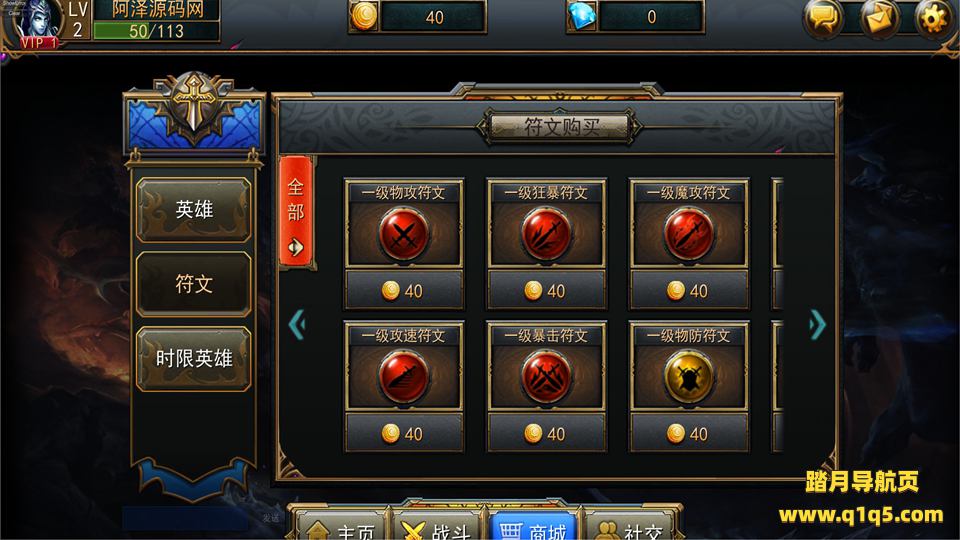Click the experience progress bar 50/113
This screenshot has width=960, height=540.
[x=156, y=31]
